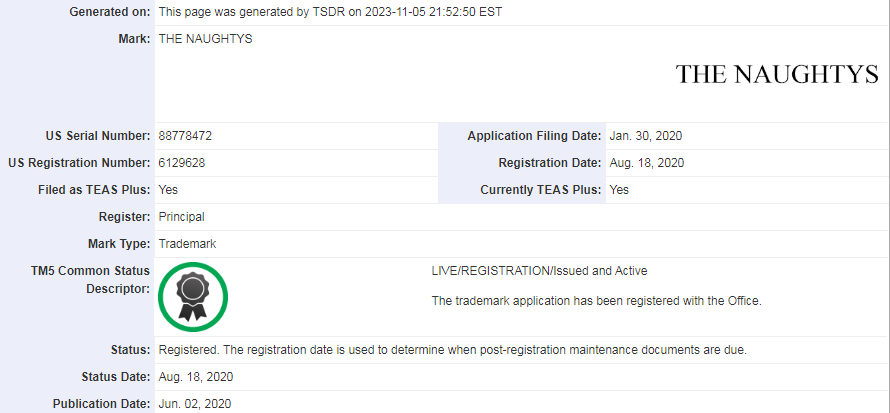Select the Register value Principal
The height and width of the screenshot is (413, 890).
182,217
